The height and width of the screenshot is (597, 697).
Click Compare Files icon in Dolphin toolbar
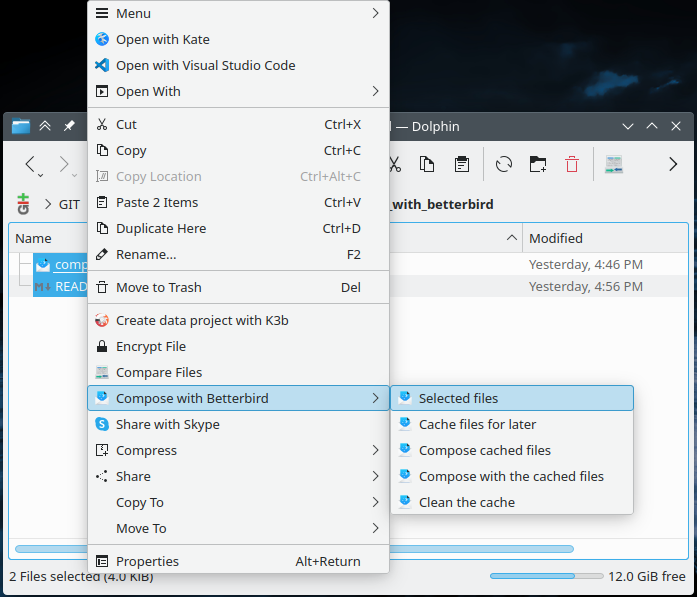pyautogui.click(x=614, y=164)
